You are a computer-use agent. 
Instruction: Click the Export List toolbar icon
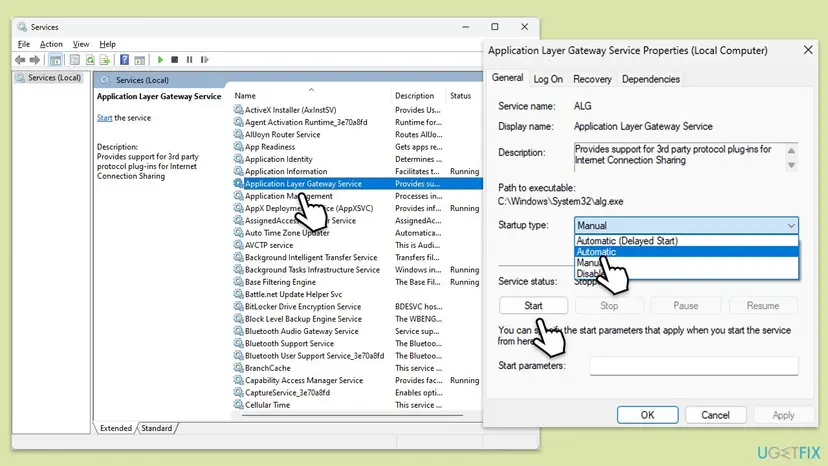pos(105,60)
